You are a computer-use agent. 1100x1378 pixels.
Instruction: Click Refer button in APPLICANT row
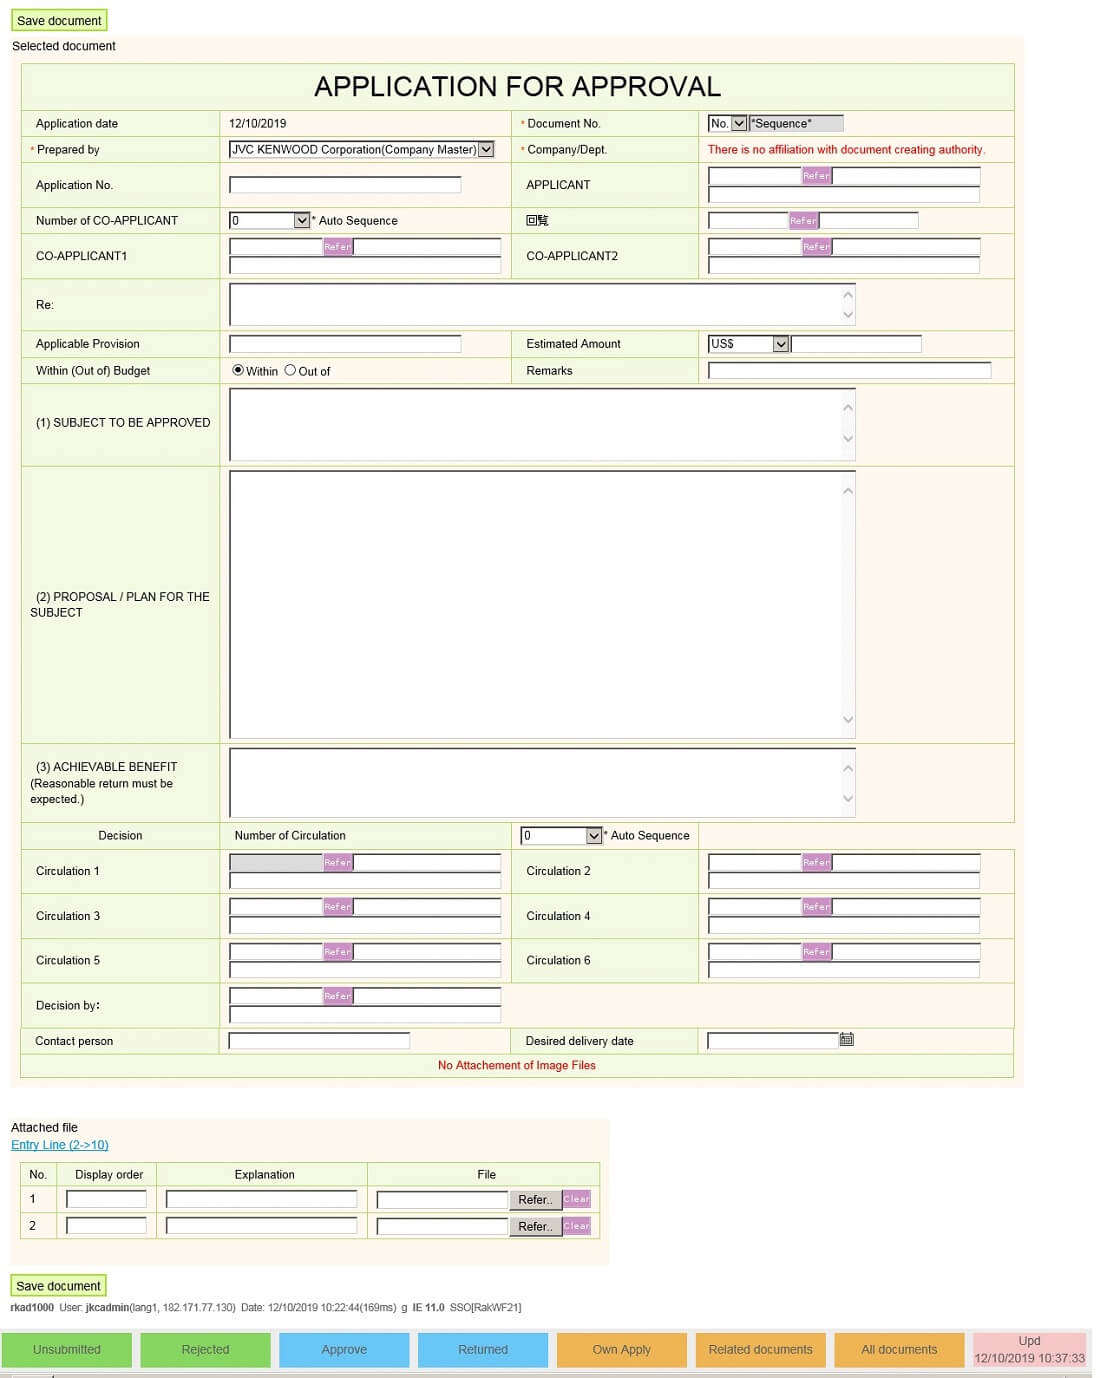(x=816, y=176)
